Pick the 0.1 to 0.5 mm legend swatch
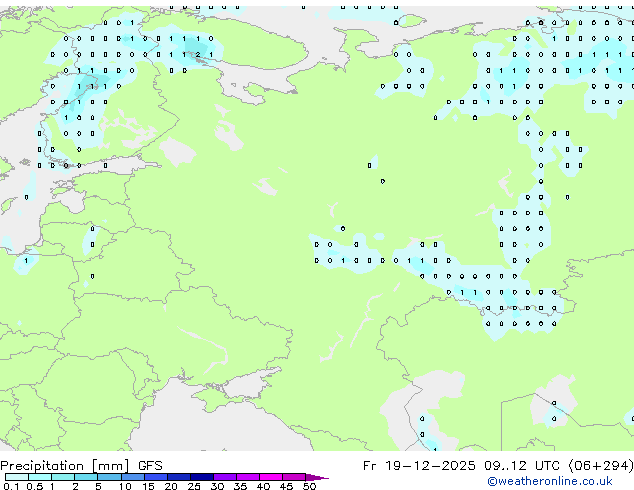Image resolution: width=634 pixels, height=490 pixels. (x=17, y=477)
